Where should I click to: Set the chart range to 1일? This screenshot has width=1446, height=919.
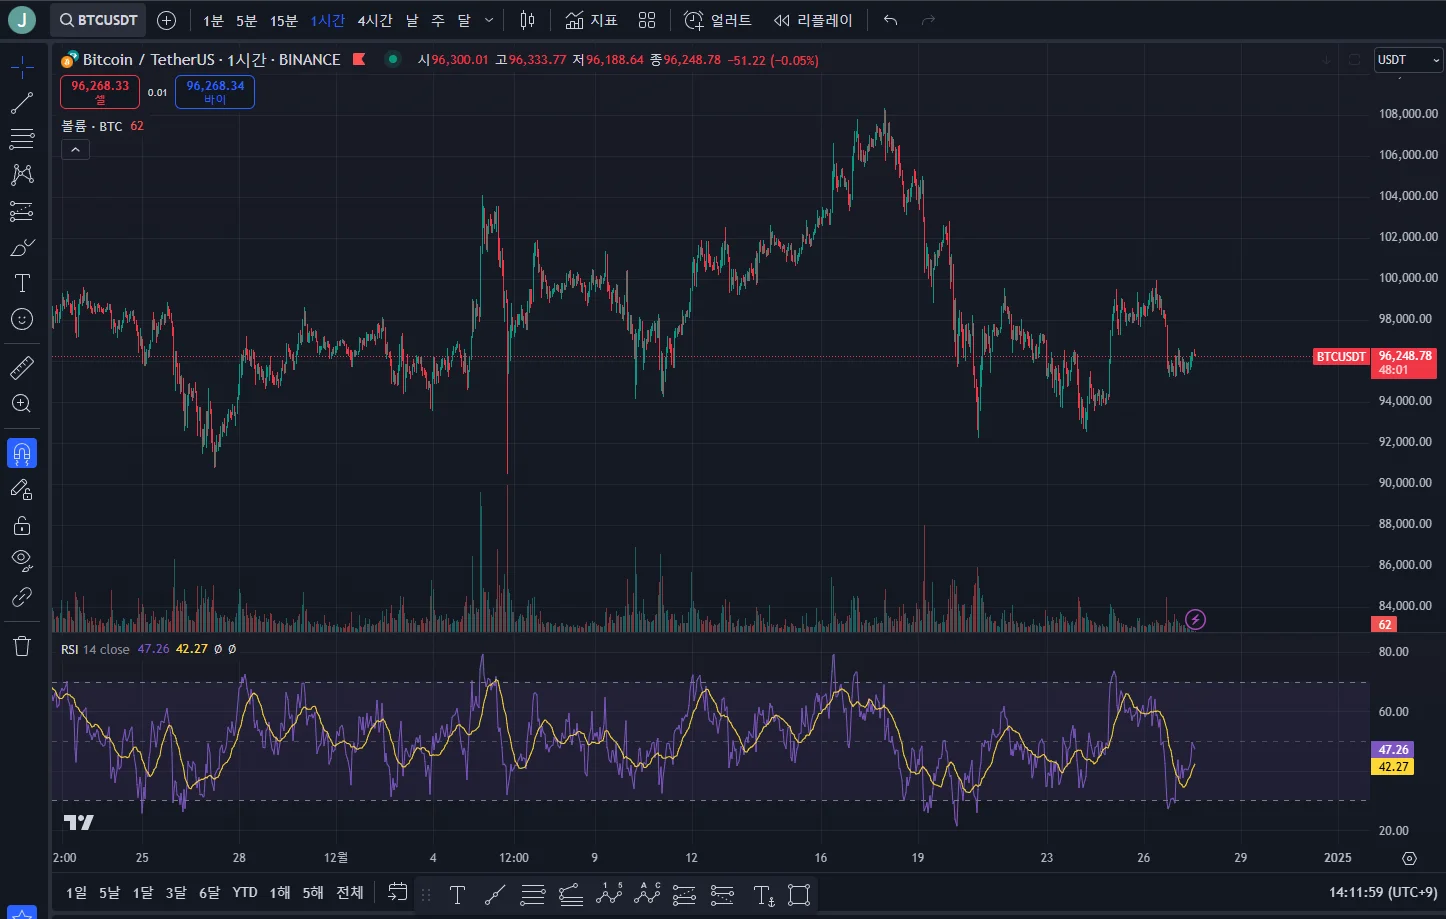[x=76, y=893]
